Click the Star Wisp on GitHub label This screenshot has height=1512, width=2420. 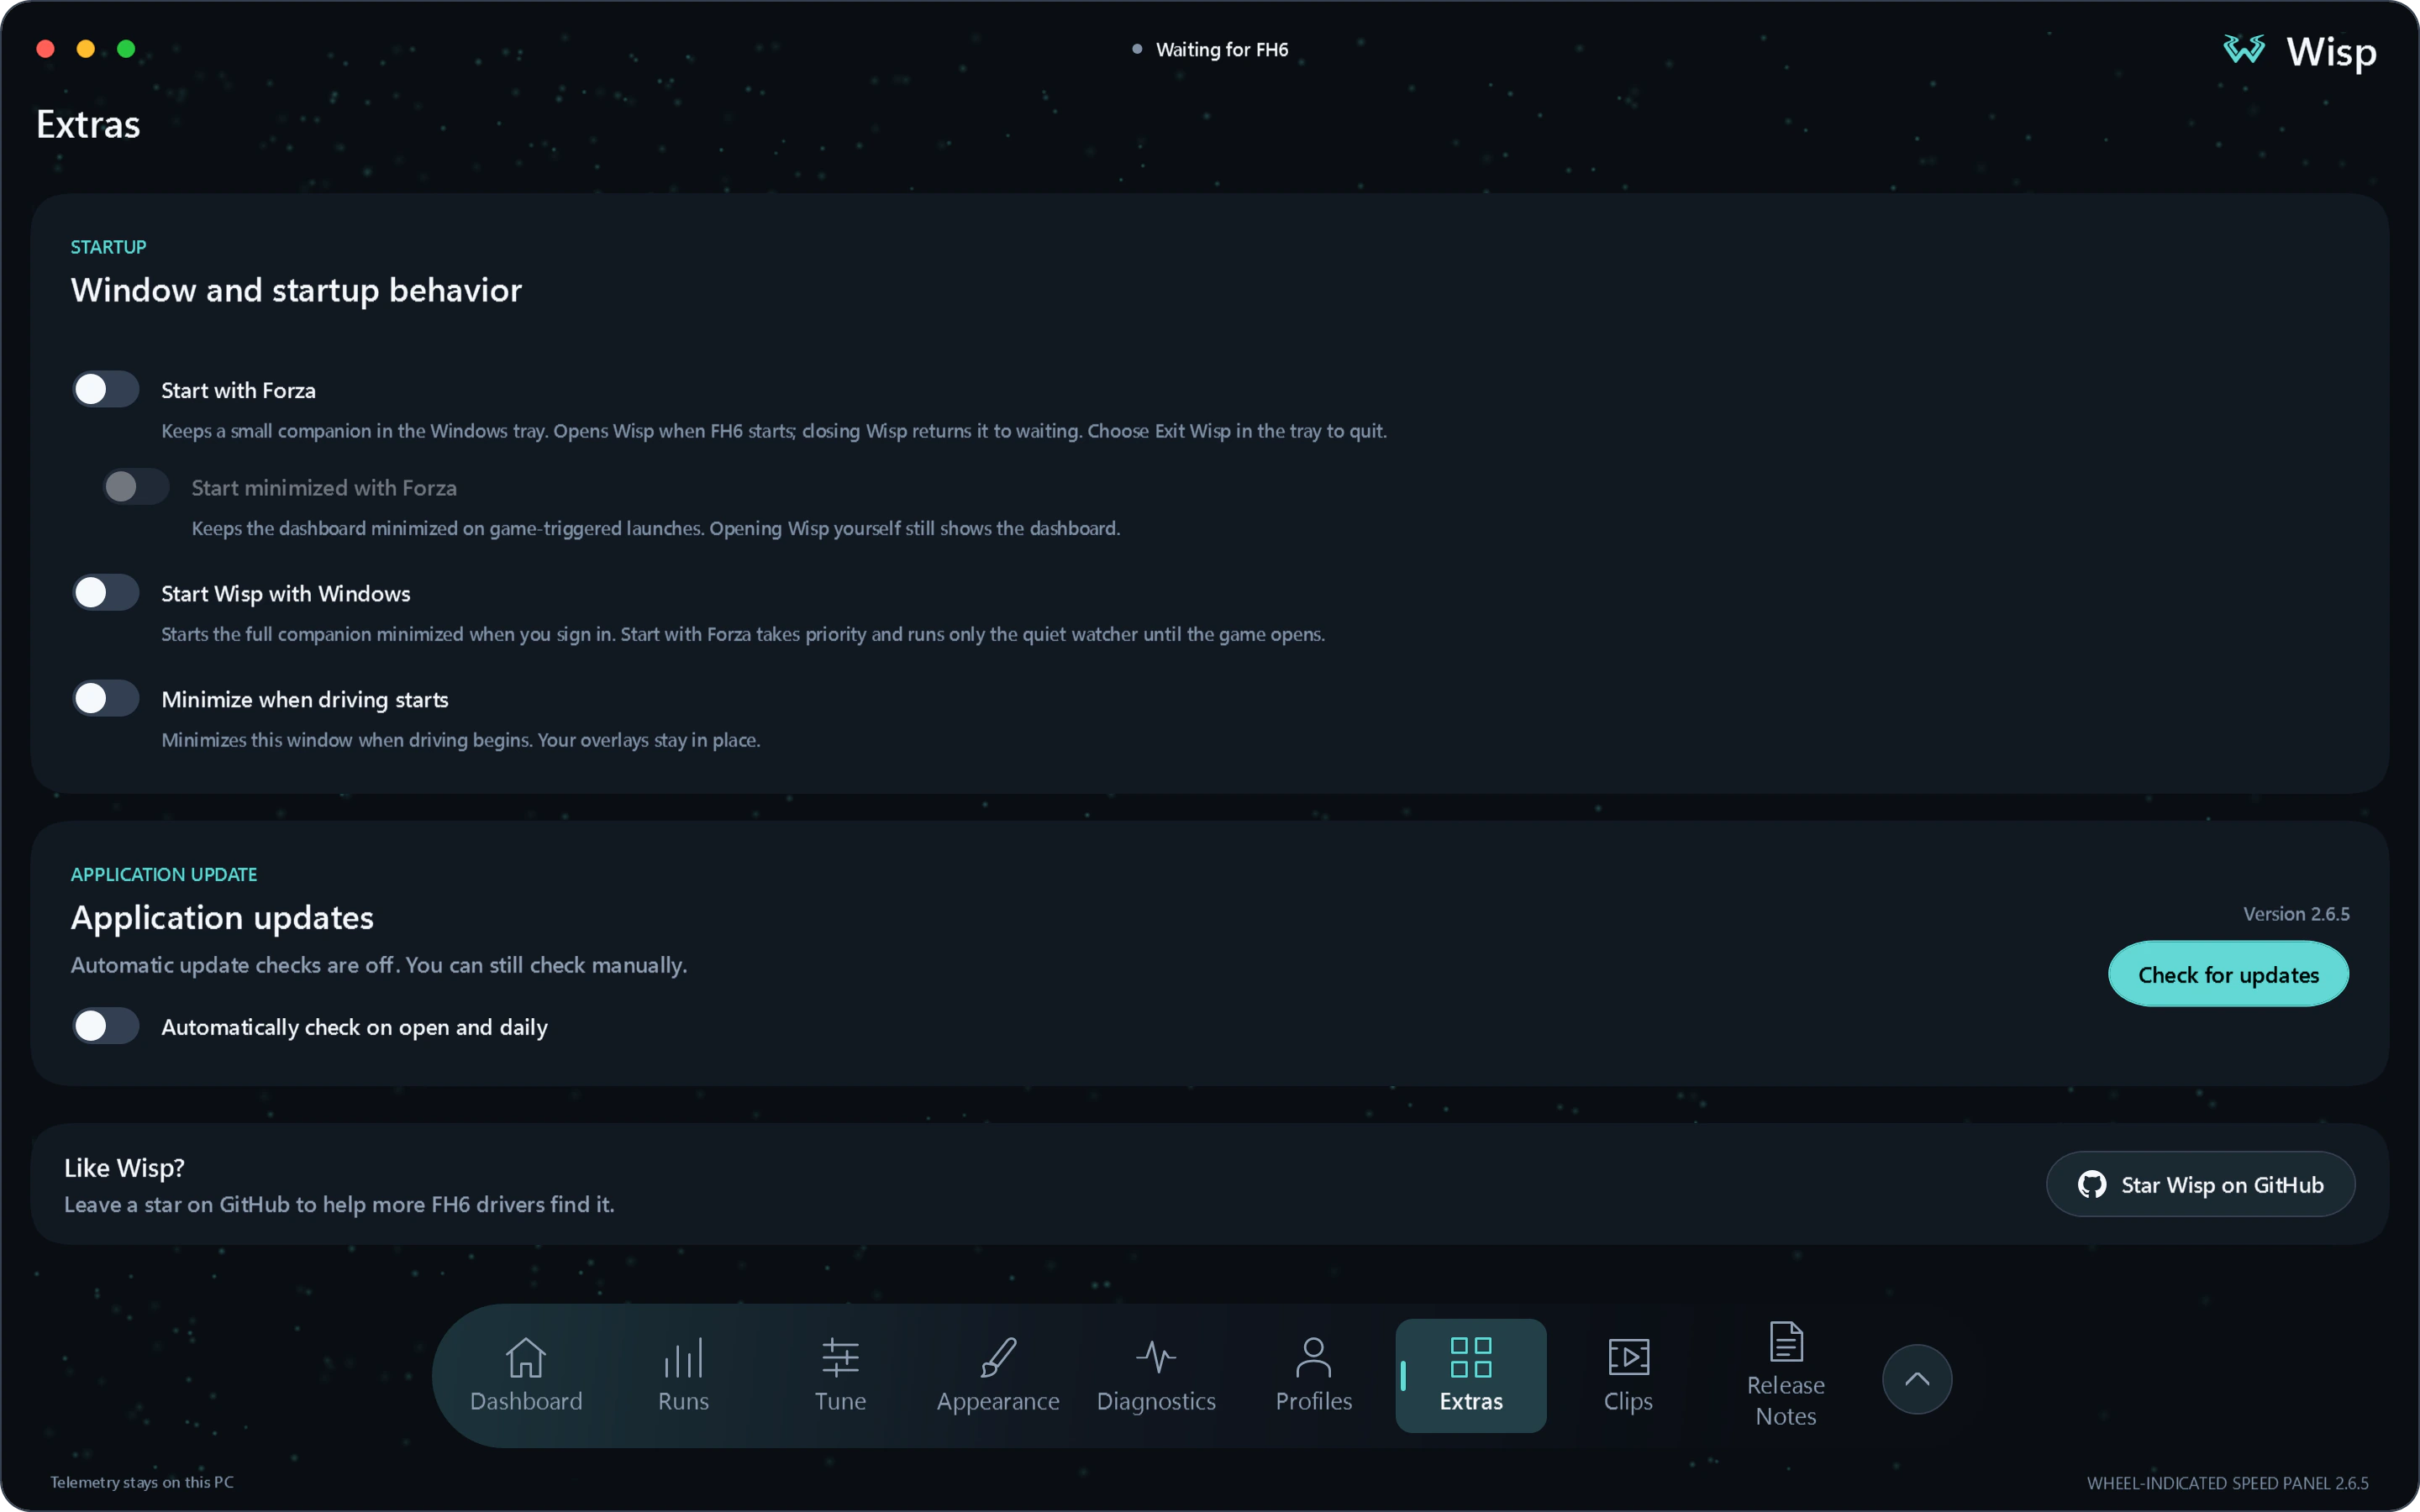2222,1185
